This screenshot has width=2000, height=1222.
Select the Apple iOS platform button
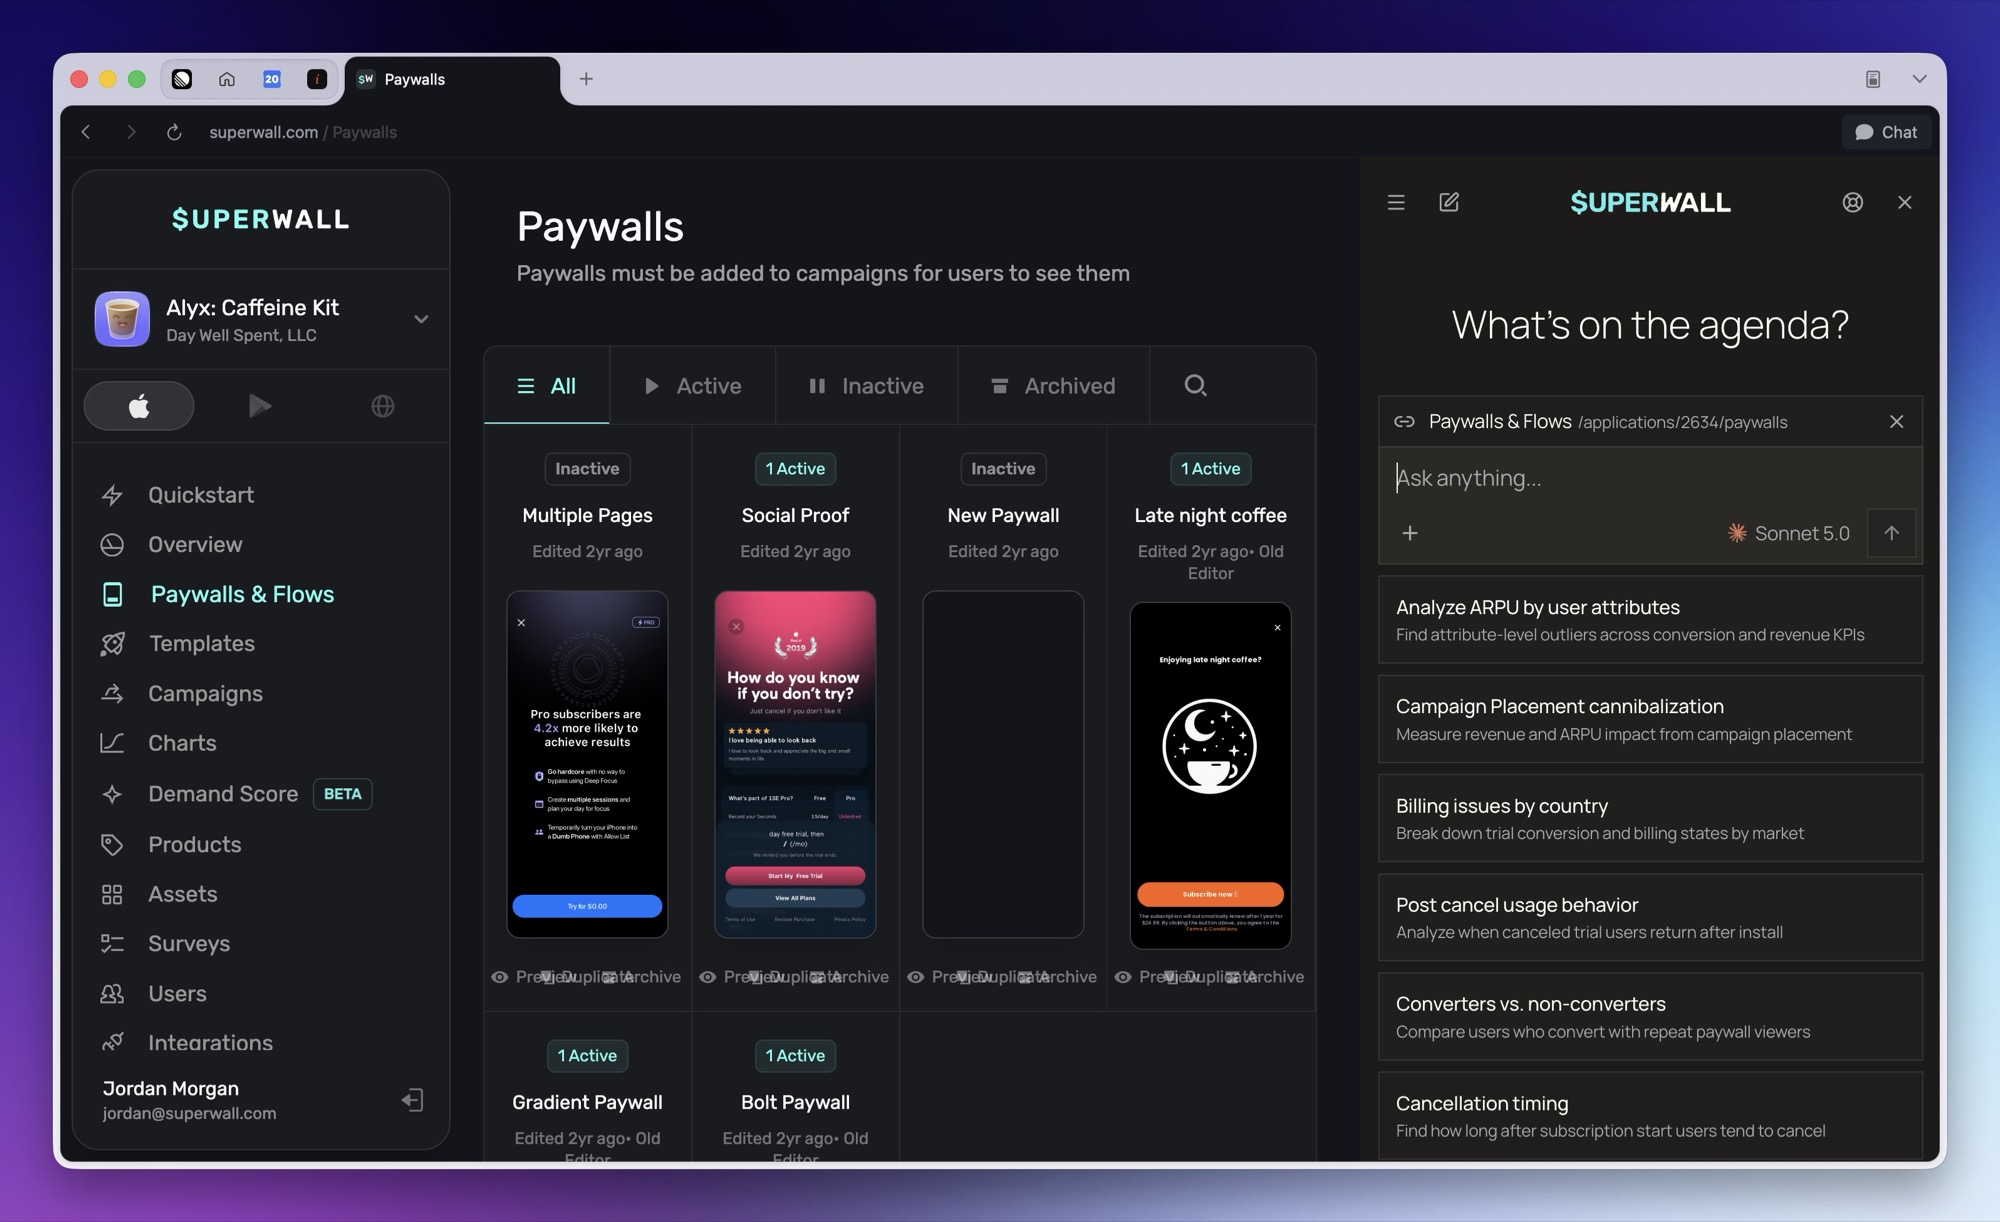coord(139,406)
